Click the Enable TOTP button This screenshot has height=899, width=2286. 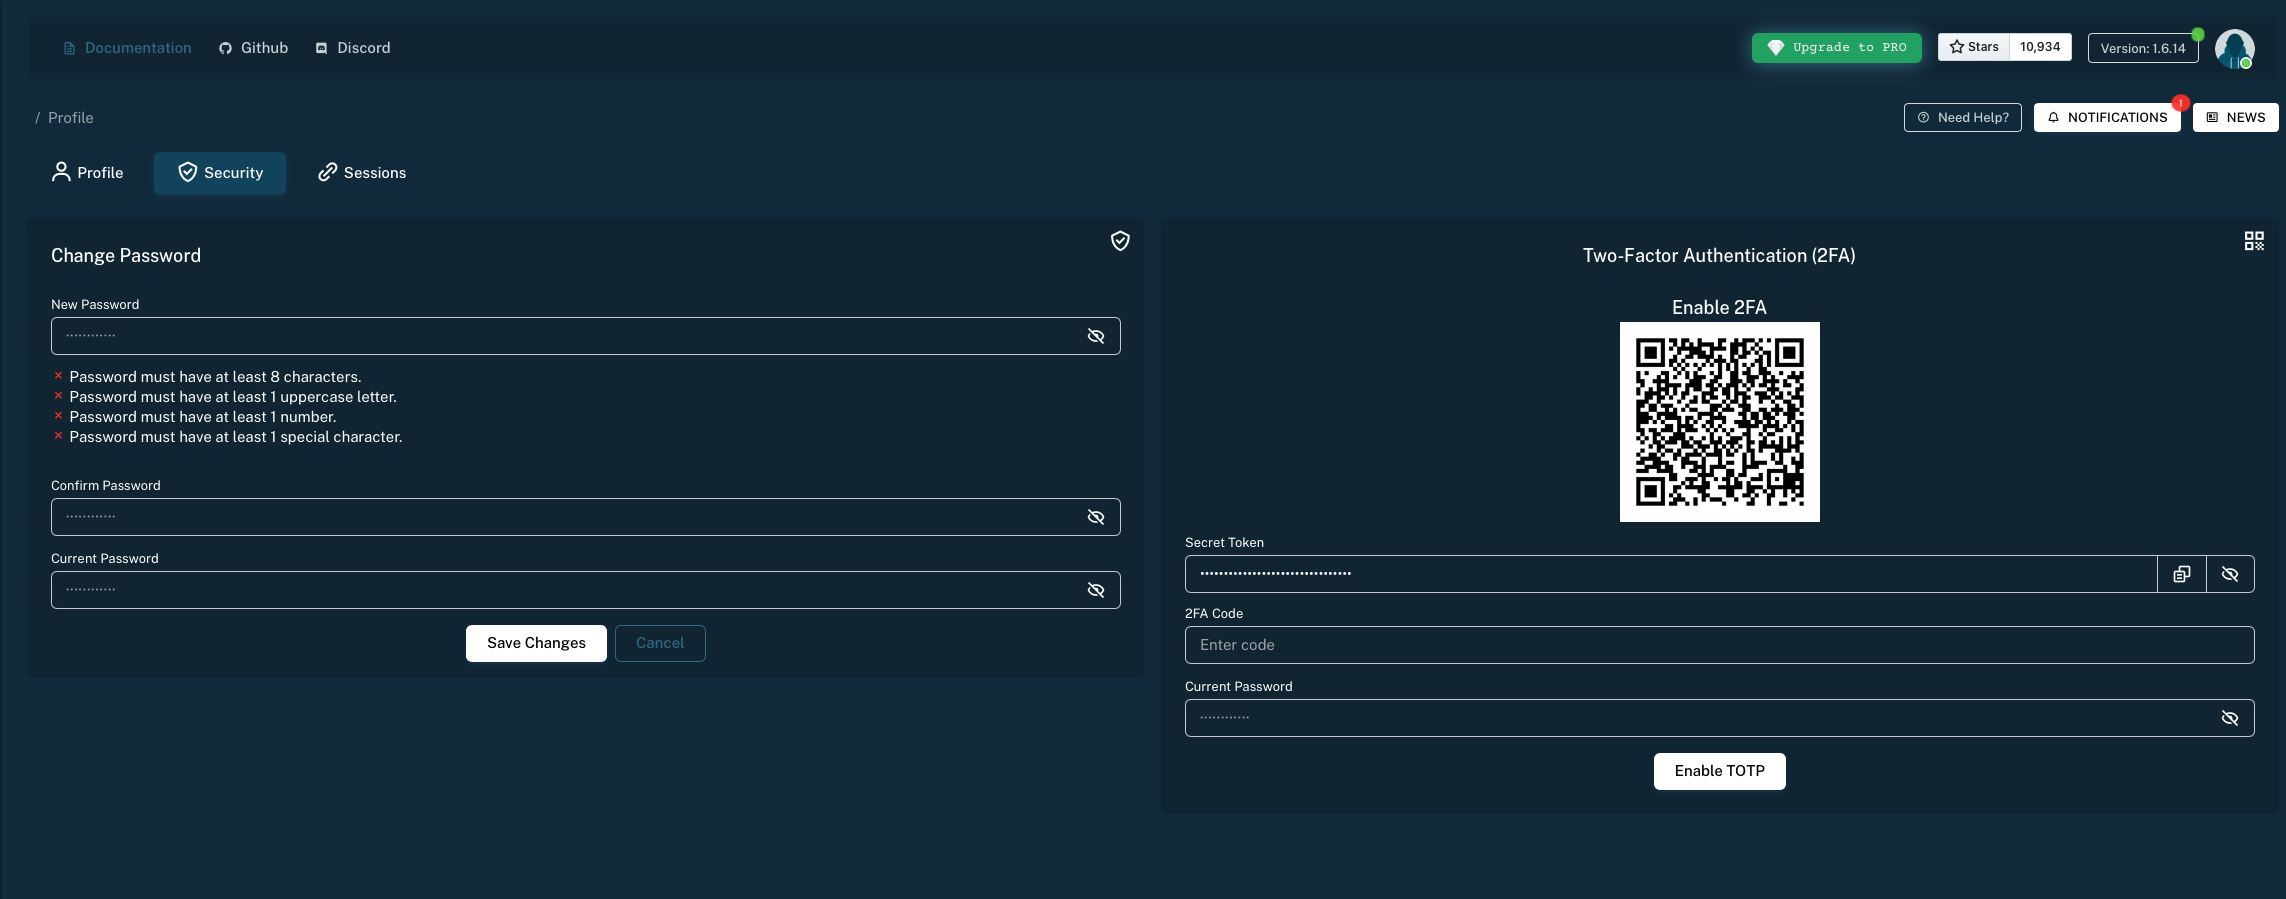point(1720,771)
